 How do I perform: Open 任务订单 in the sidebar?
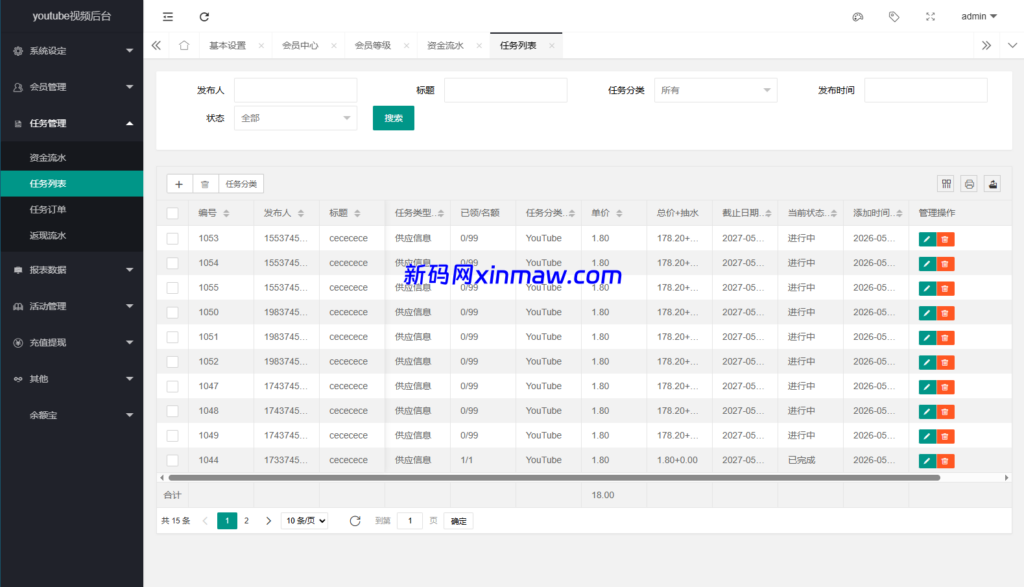click(x=72, y=210)
